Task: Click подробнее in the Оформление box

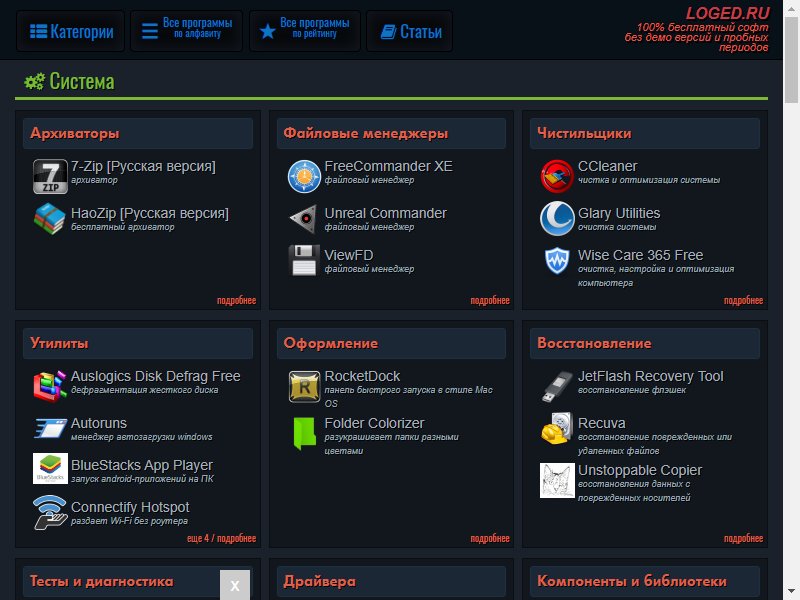Action: (490, 538)
